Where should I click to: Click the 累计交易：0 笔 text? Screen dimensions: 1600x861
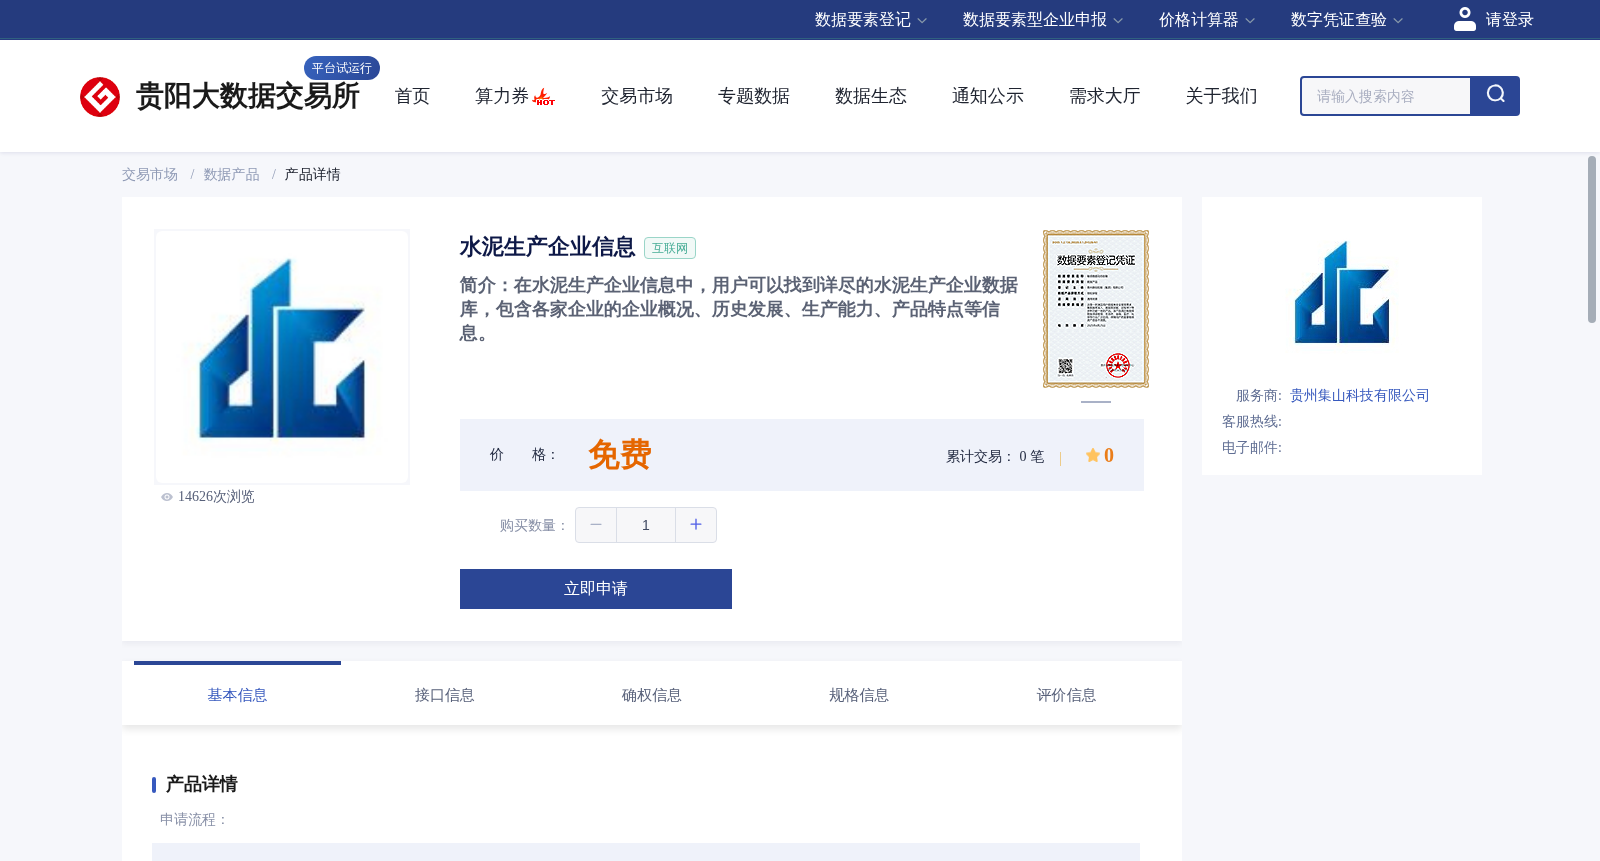coord(995,456)
